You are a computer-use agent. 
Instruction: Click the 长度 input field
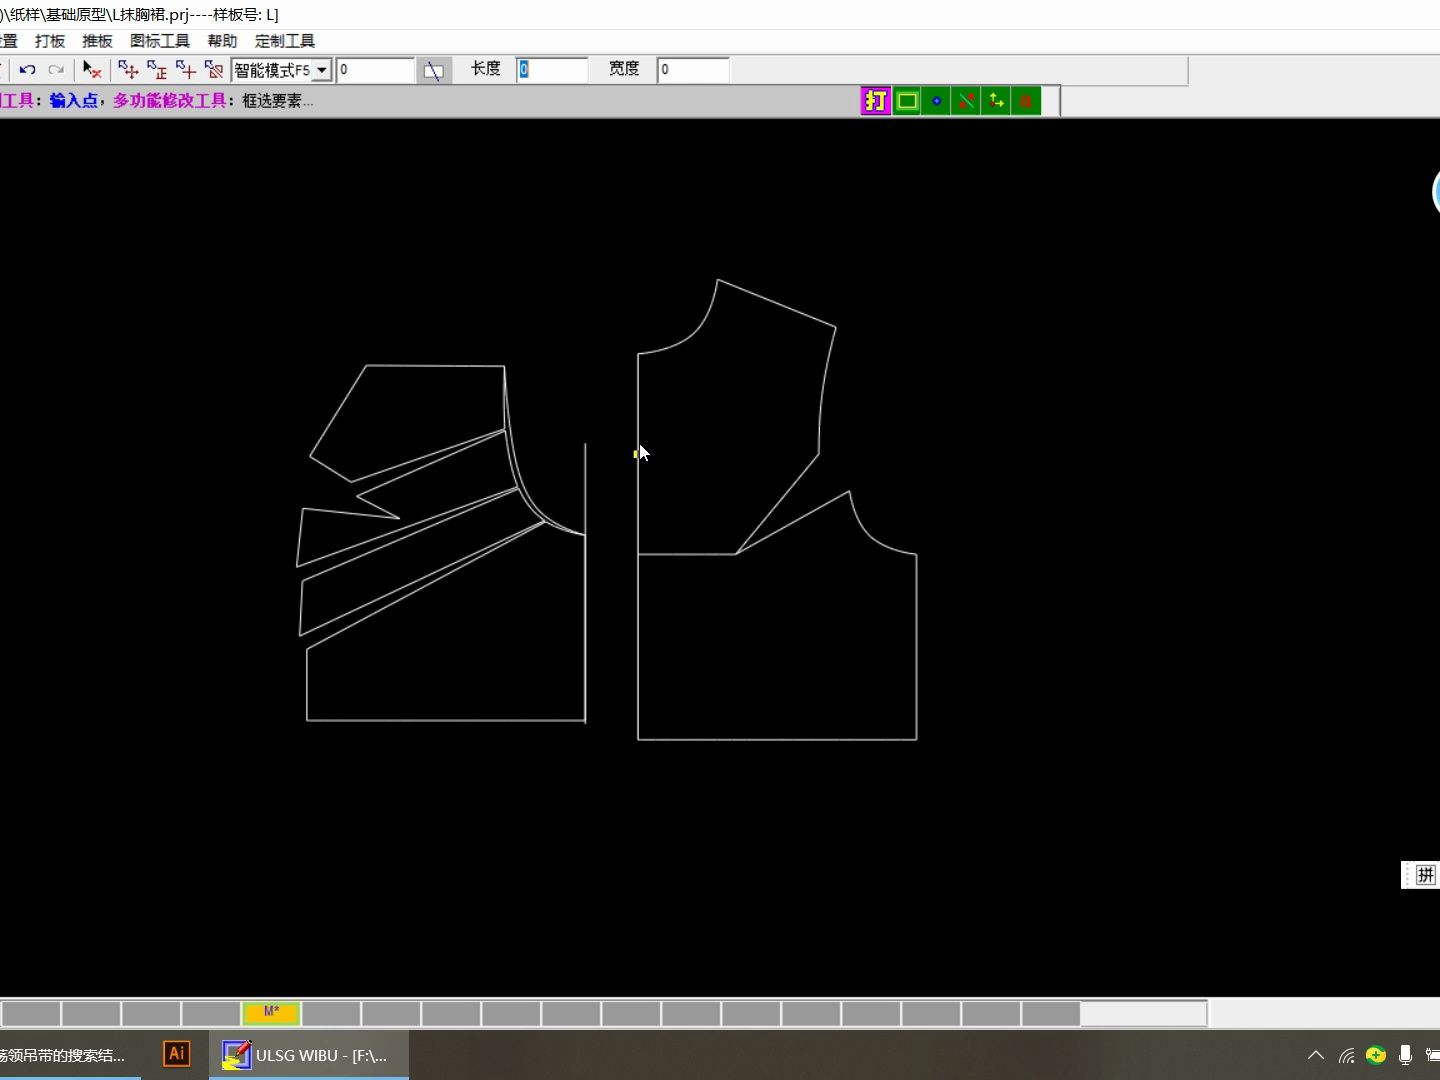[552, 69]
